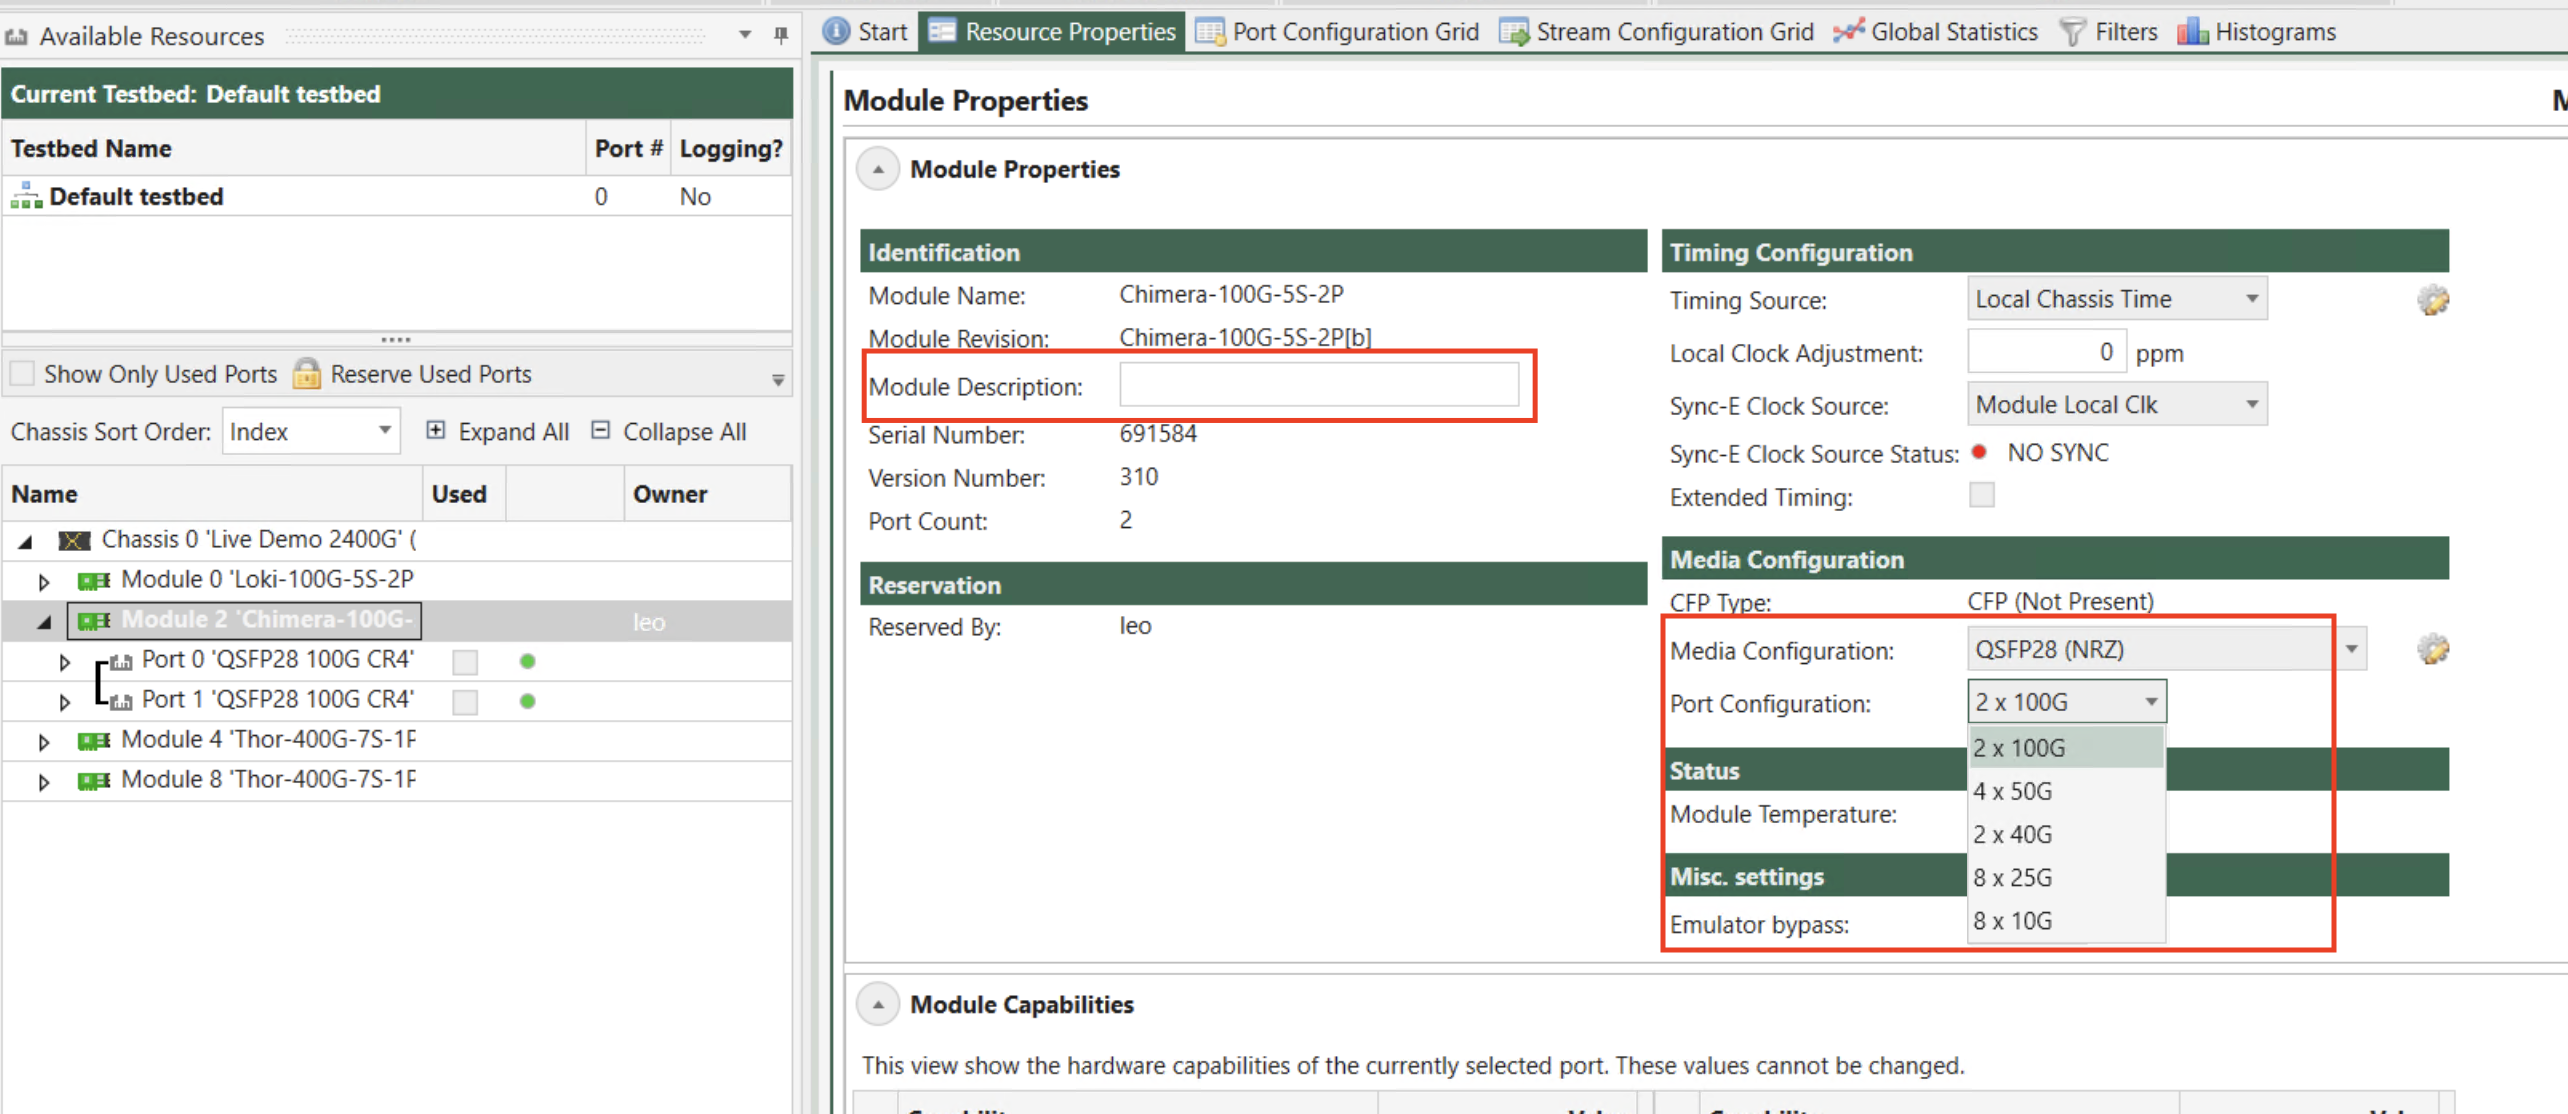The image size is (2568, 1114).
Task: Click the Chassis 0 icon
Action: [75, 540]
